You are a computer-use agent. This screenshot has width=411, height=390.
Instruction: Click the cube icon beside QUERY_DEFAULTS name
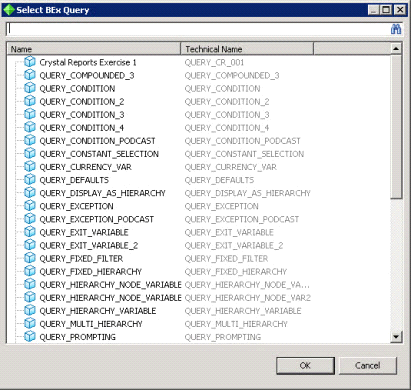tap(30, 180)
